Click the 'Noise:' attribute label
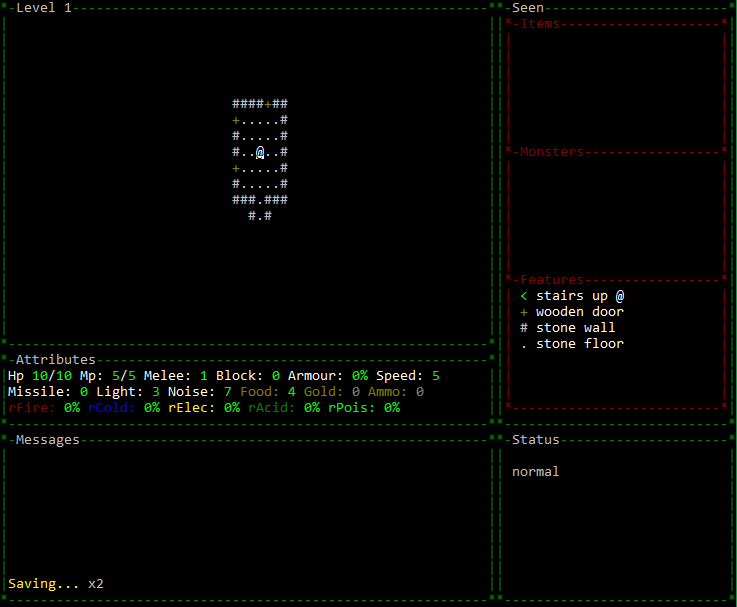 (191, 392)
